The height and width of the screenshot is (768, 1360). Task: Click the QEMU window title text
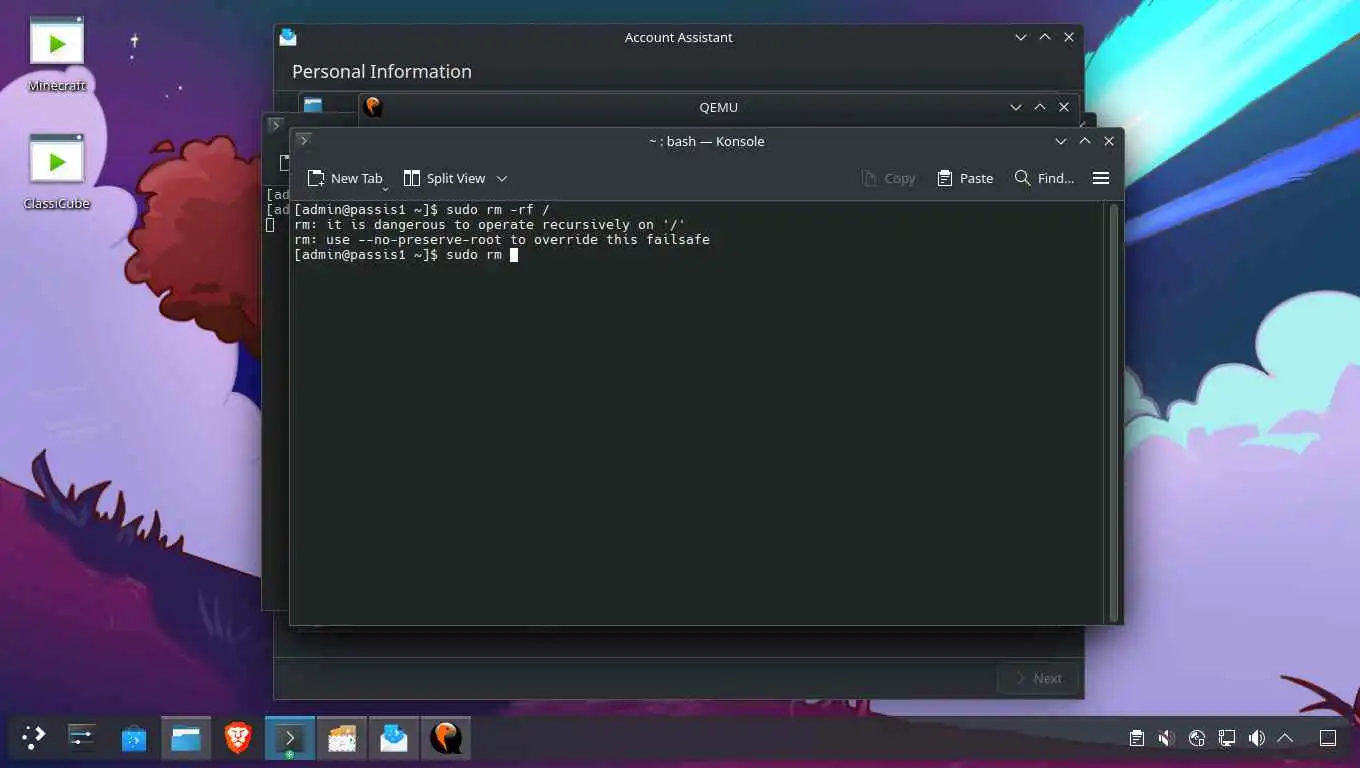click(x=719, y=107)
